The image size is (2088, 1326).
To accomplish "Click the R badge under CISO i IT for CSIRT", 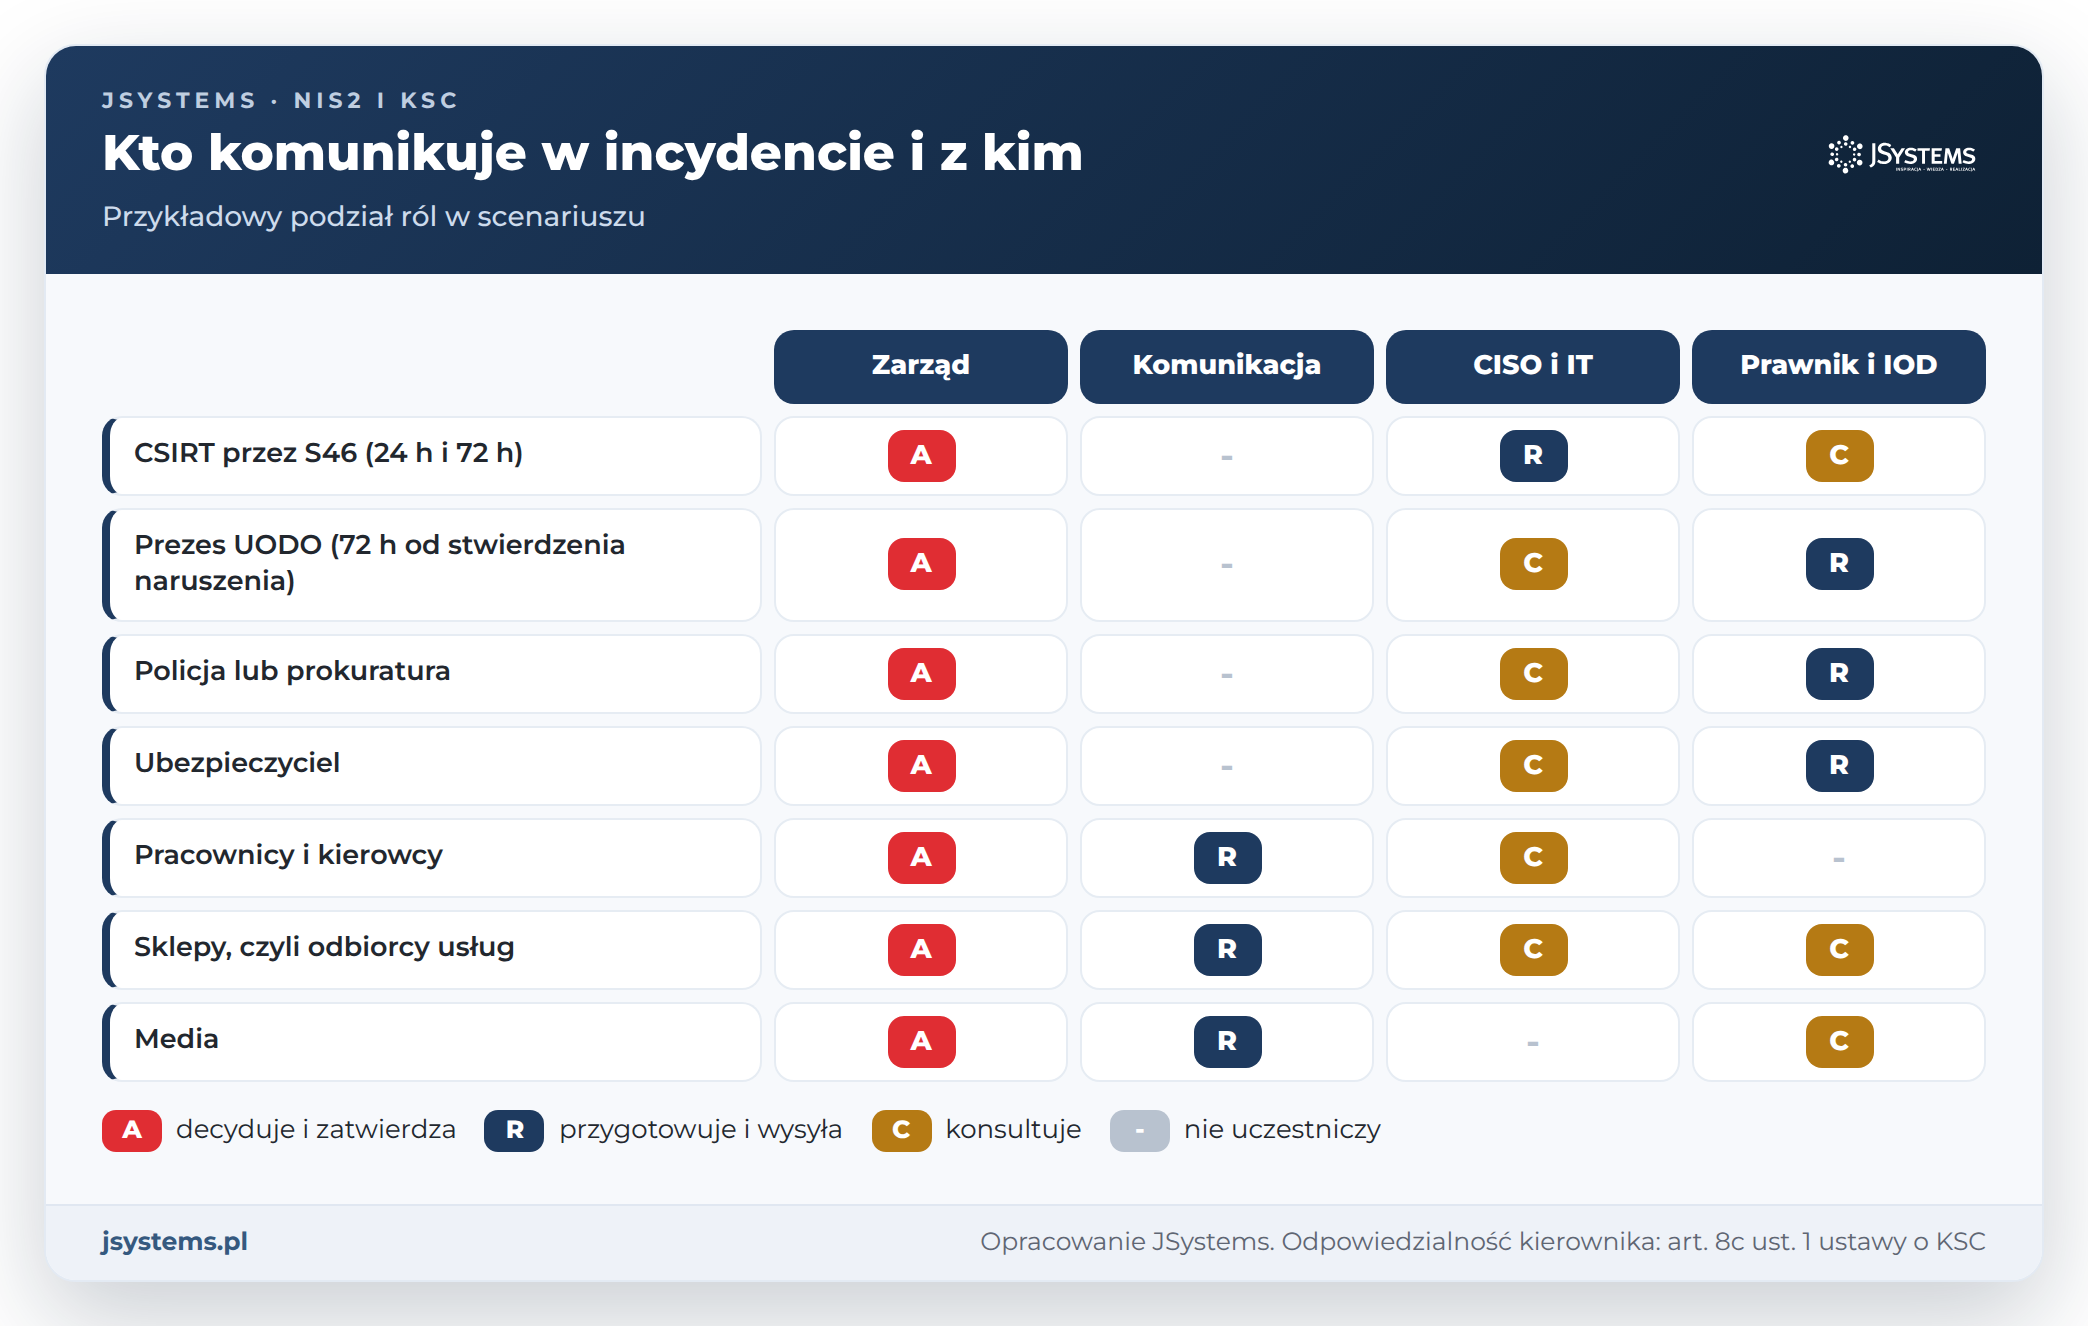I will point(1533,456).
